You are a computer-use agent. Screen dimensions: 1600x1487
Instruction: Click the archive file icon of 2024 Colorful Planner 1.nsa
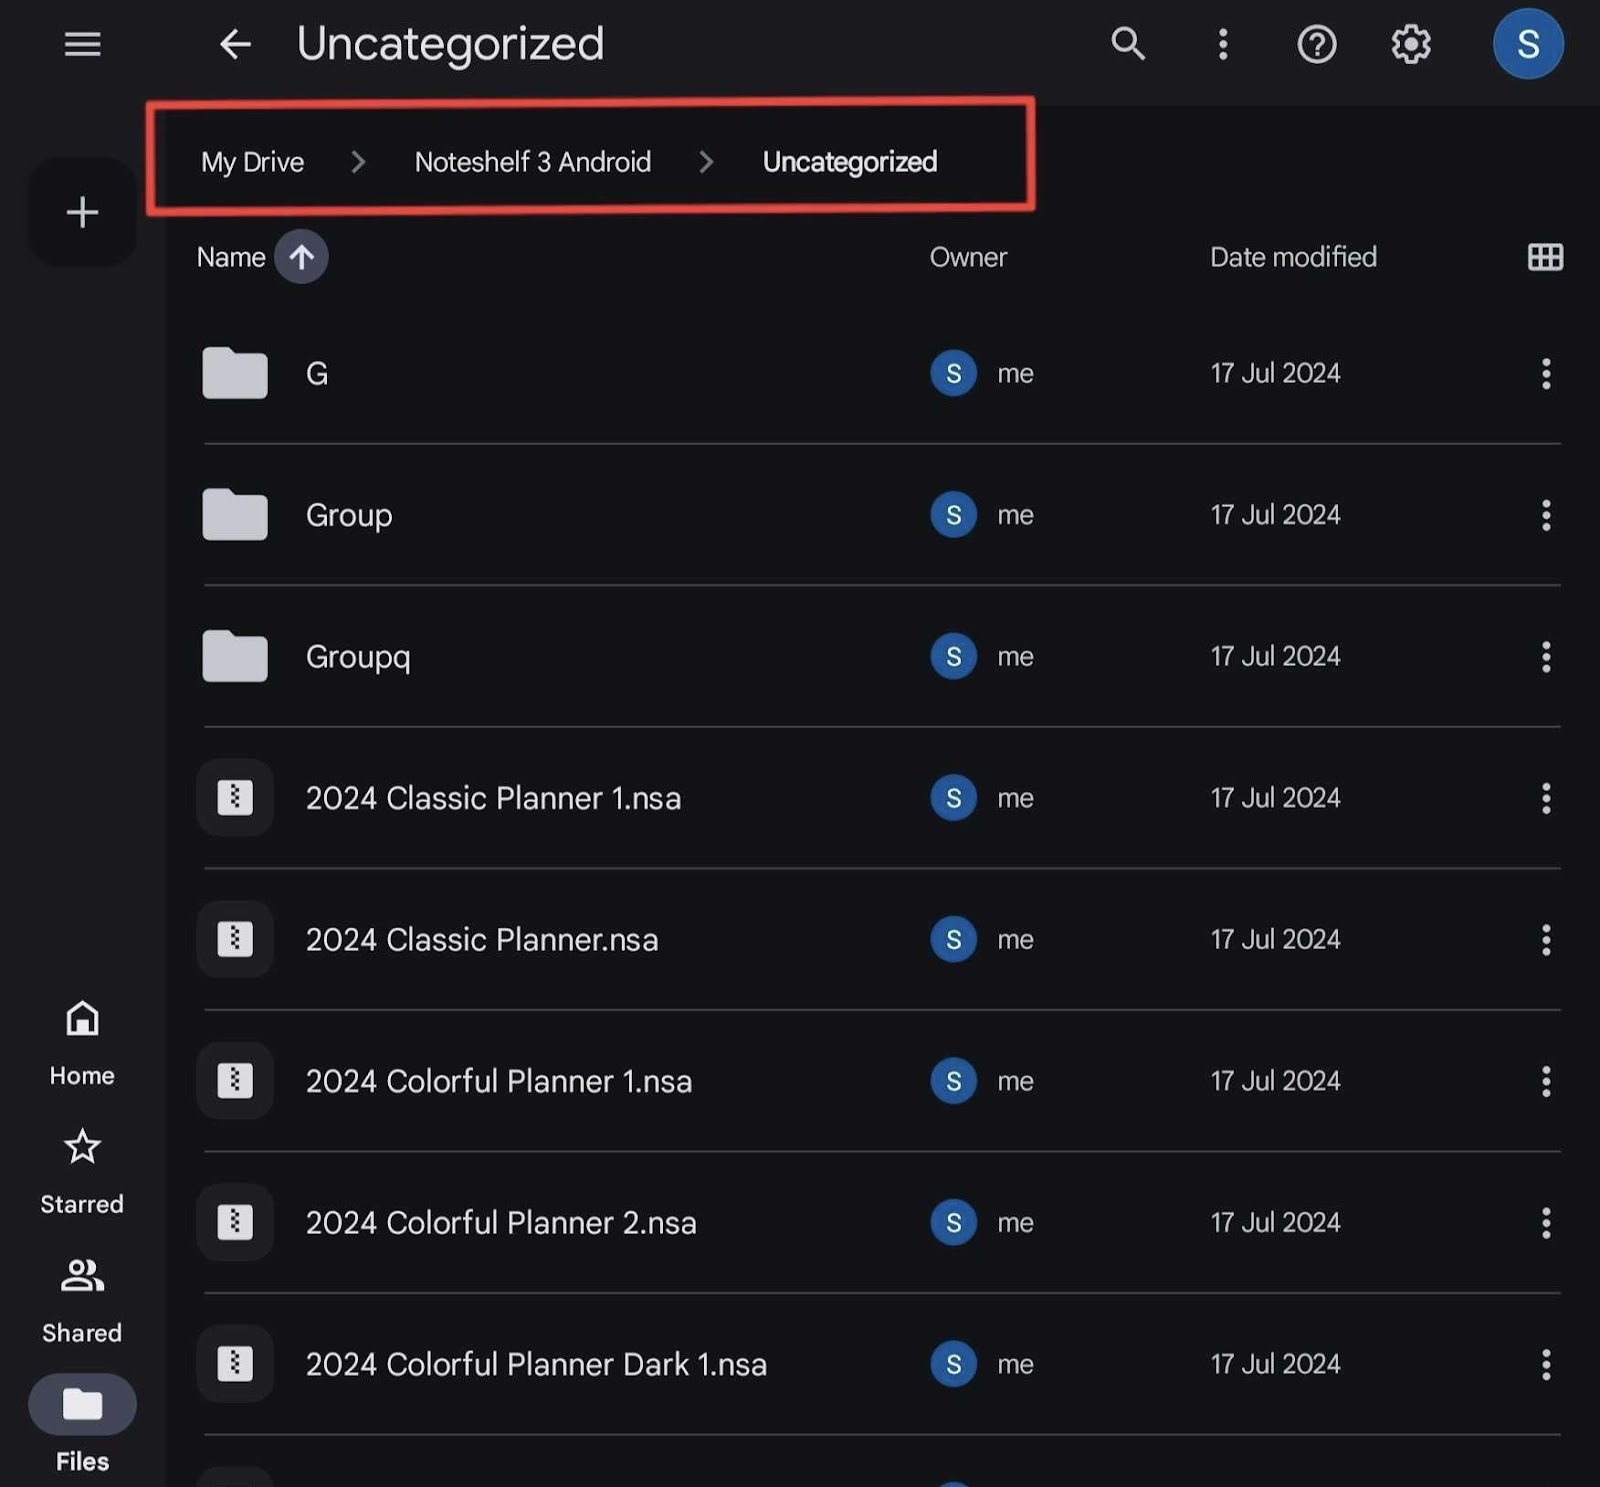234,1081
